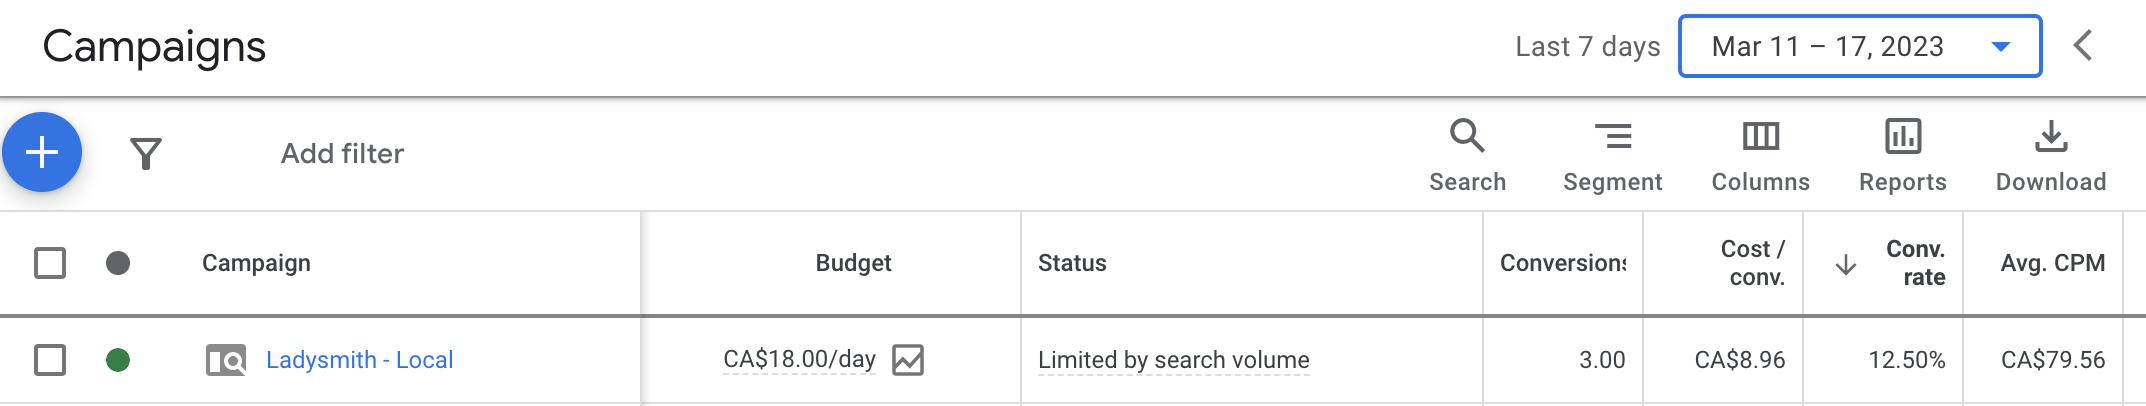Open the Search tool icon

click(1467, 155)
